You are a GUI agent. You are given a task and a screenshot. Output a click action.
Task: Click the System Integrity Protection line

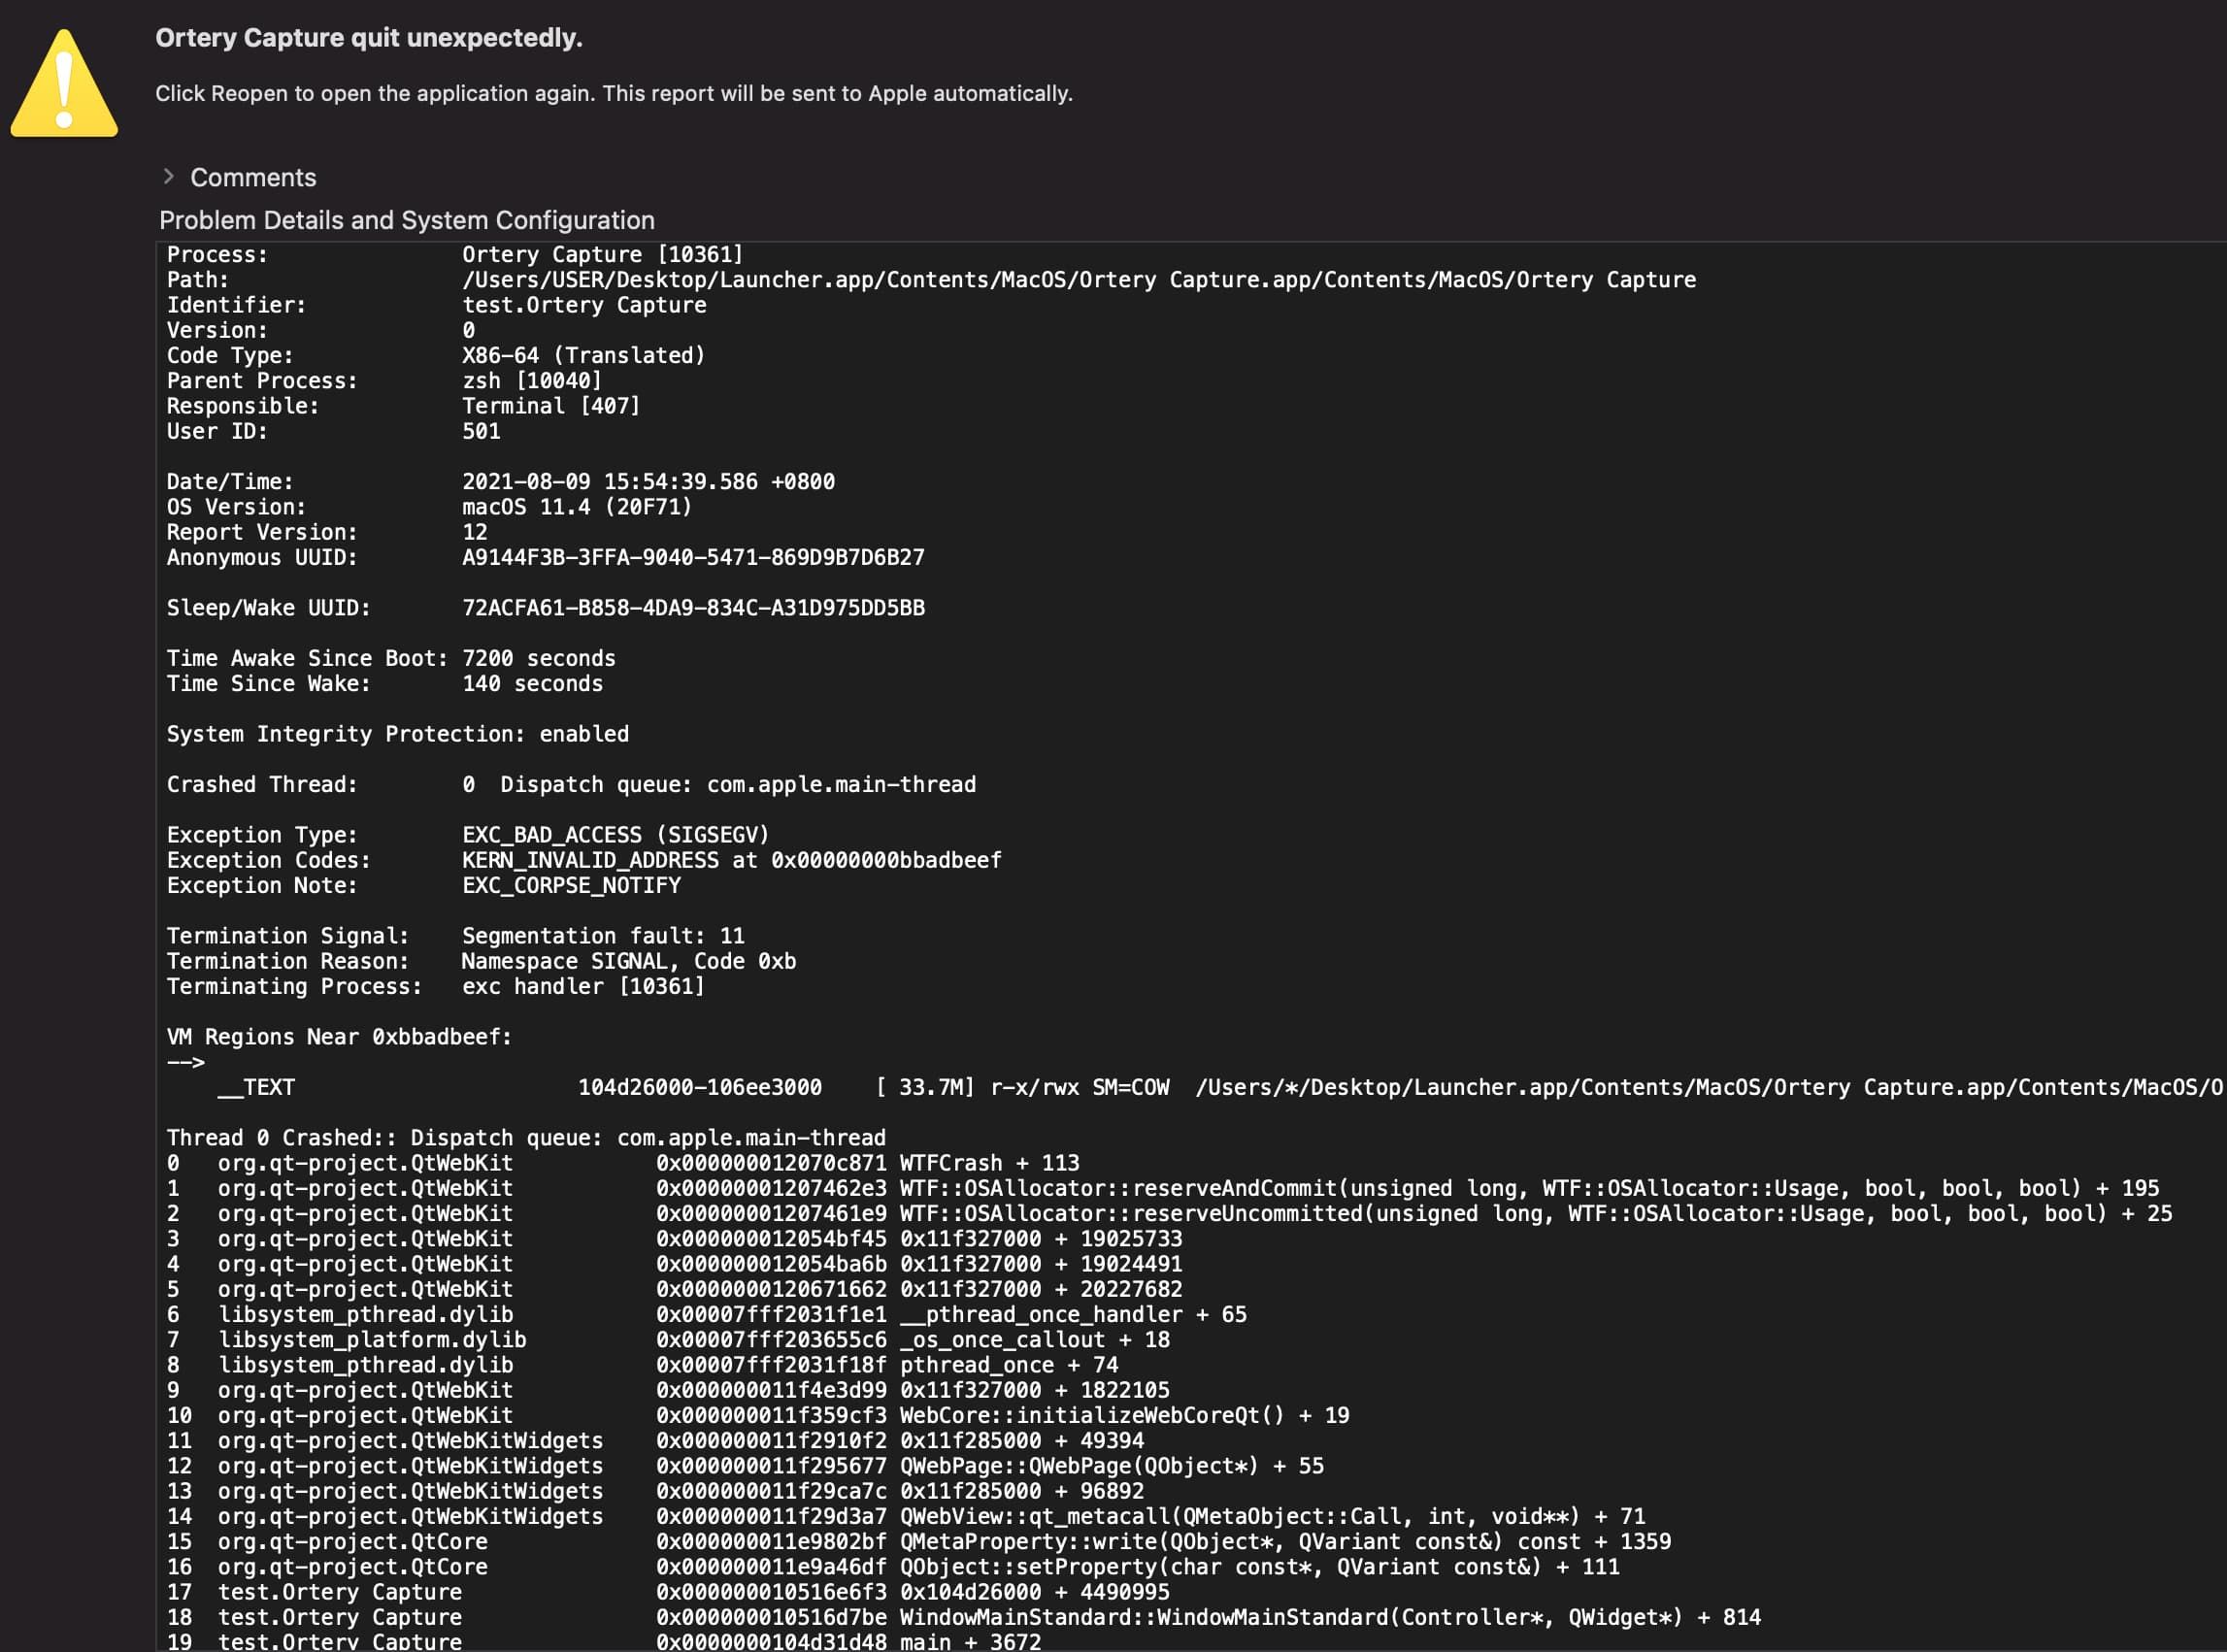398,734
